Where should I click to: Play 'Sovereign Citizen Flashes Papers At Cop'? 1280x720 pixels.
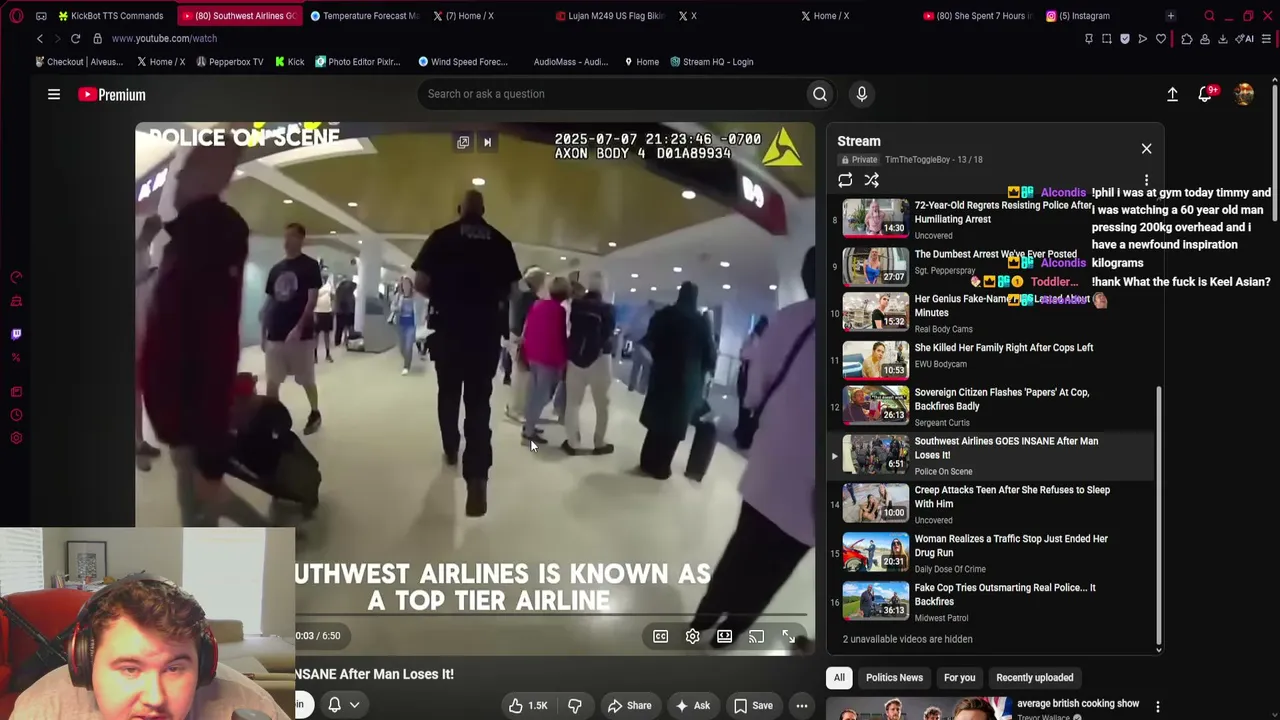[990, 406]
